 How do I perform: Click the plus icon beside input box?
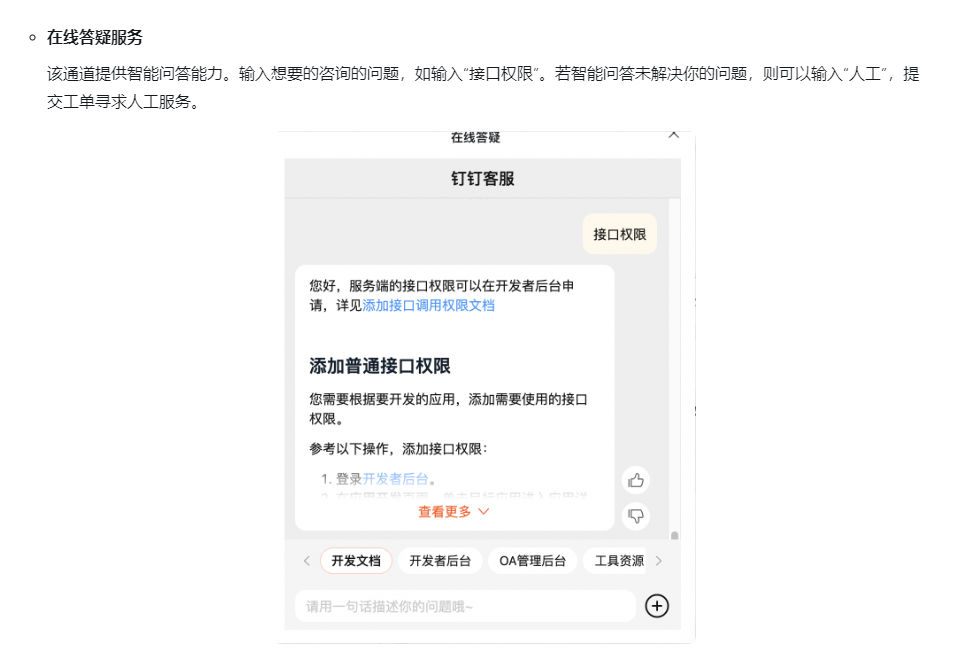(657, 606)
